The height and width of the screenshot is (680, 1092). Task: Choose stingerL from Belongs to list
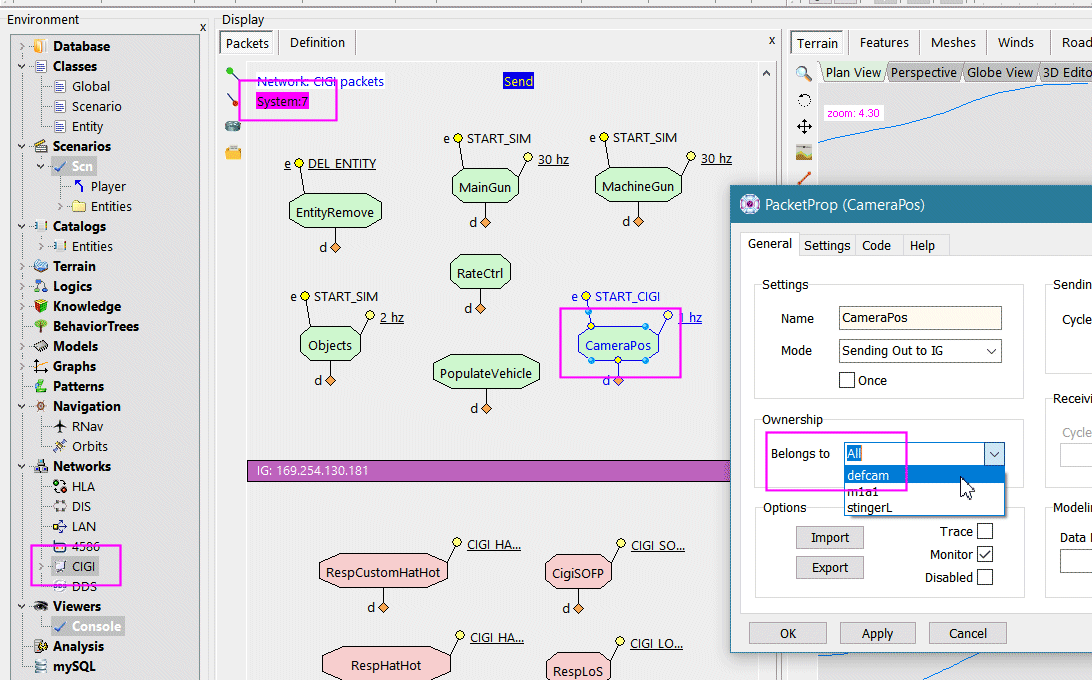pos(869,507)
